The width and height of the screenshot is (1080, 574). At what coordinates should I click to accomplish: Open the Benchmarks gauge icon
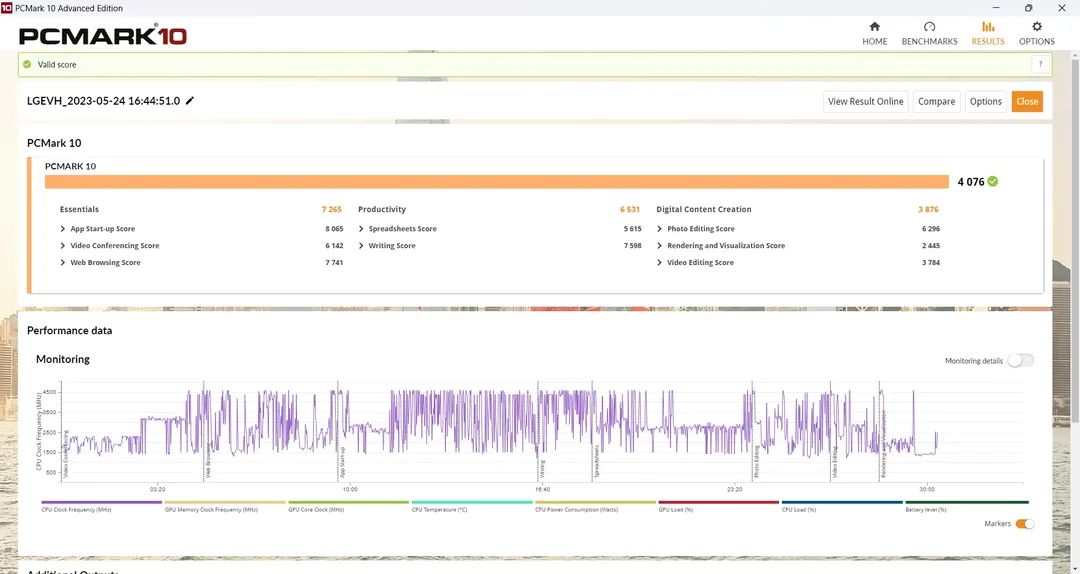coord(929,27)
